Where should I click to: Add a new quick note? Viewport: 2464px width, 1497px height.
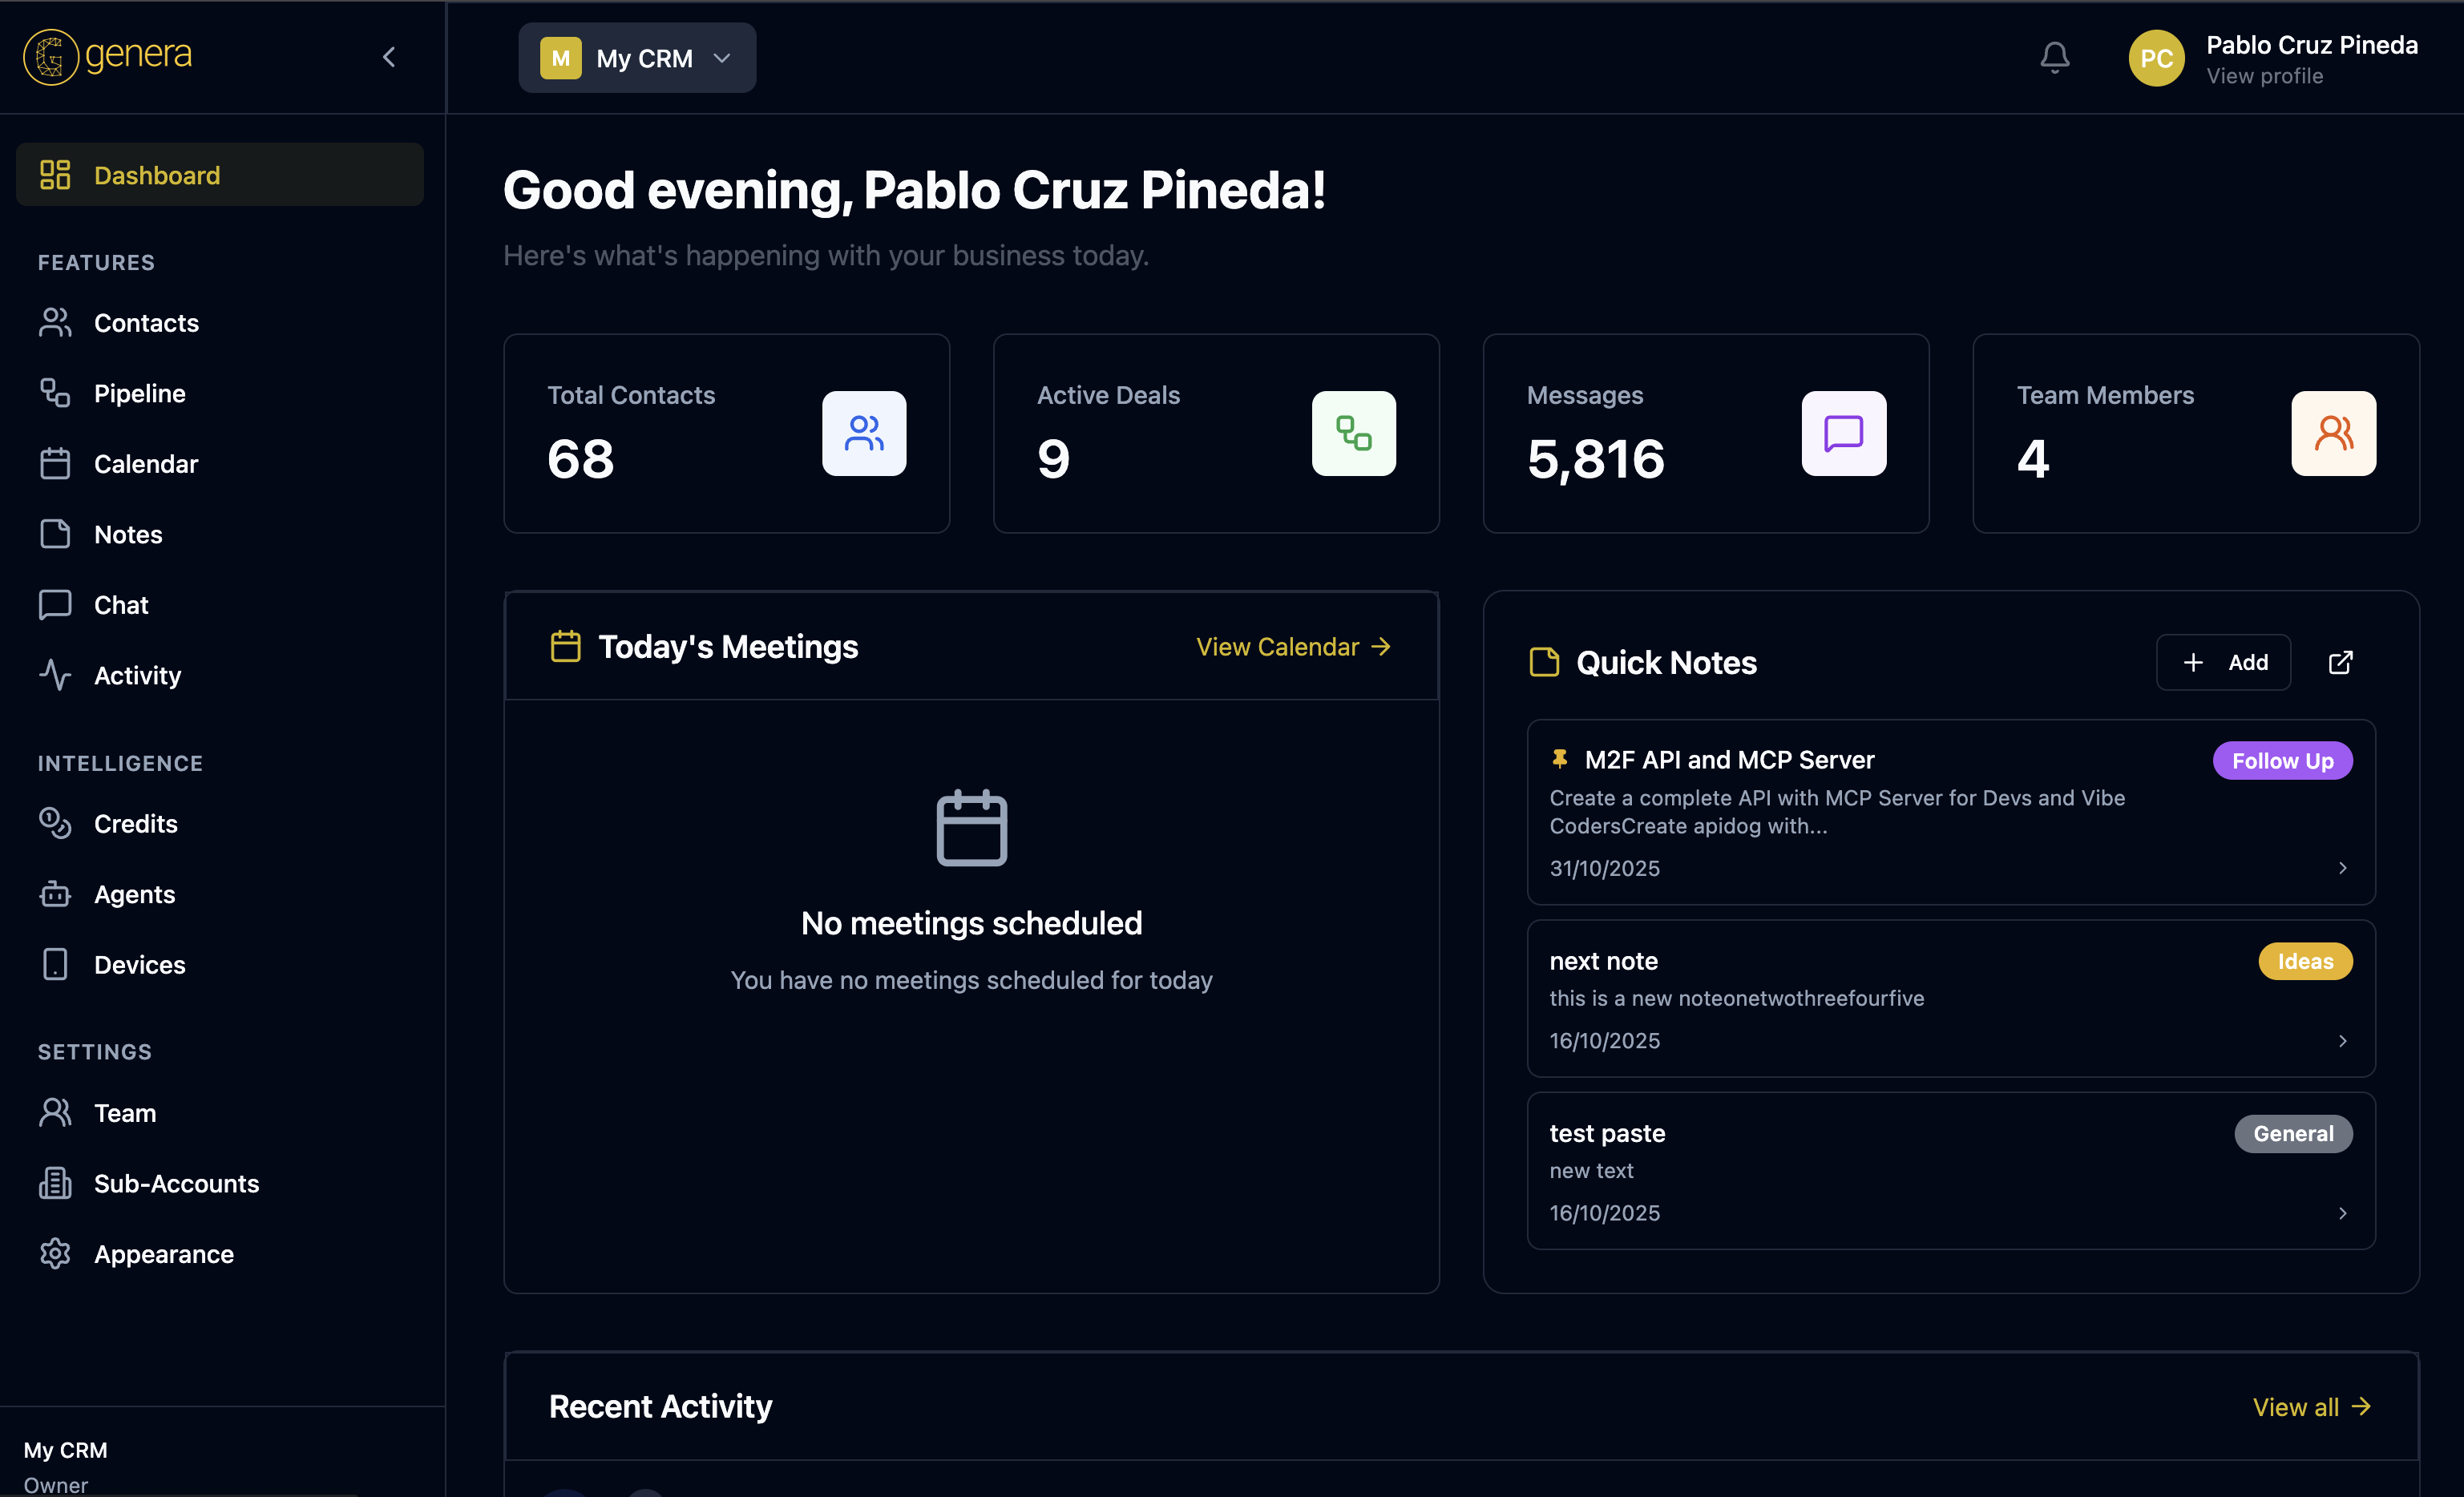click(x=2223, y=662)
